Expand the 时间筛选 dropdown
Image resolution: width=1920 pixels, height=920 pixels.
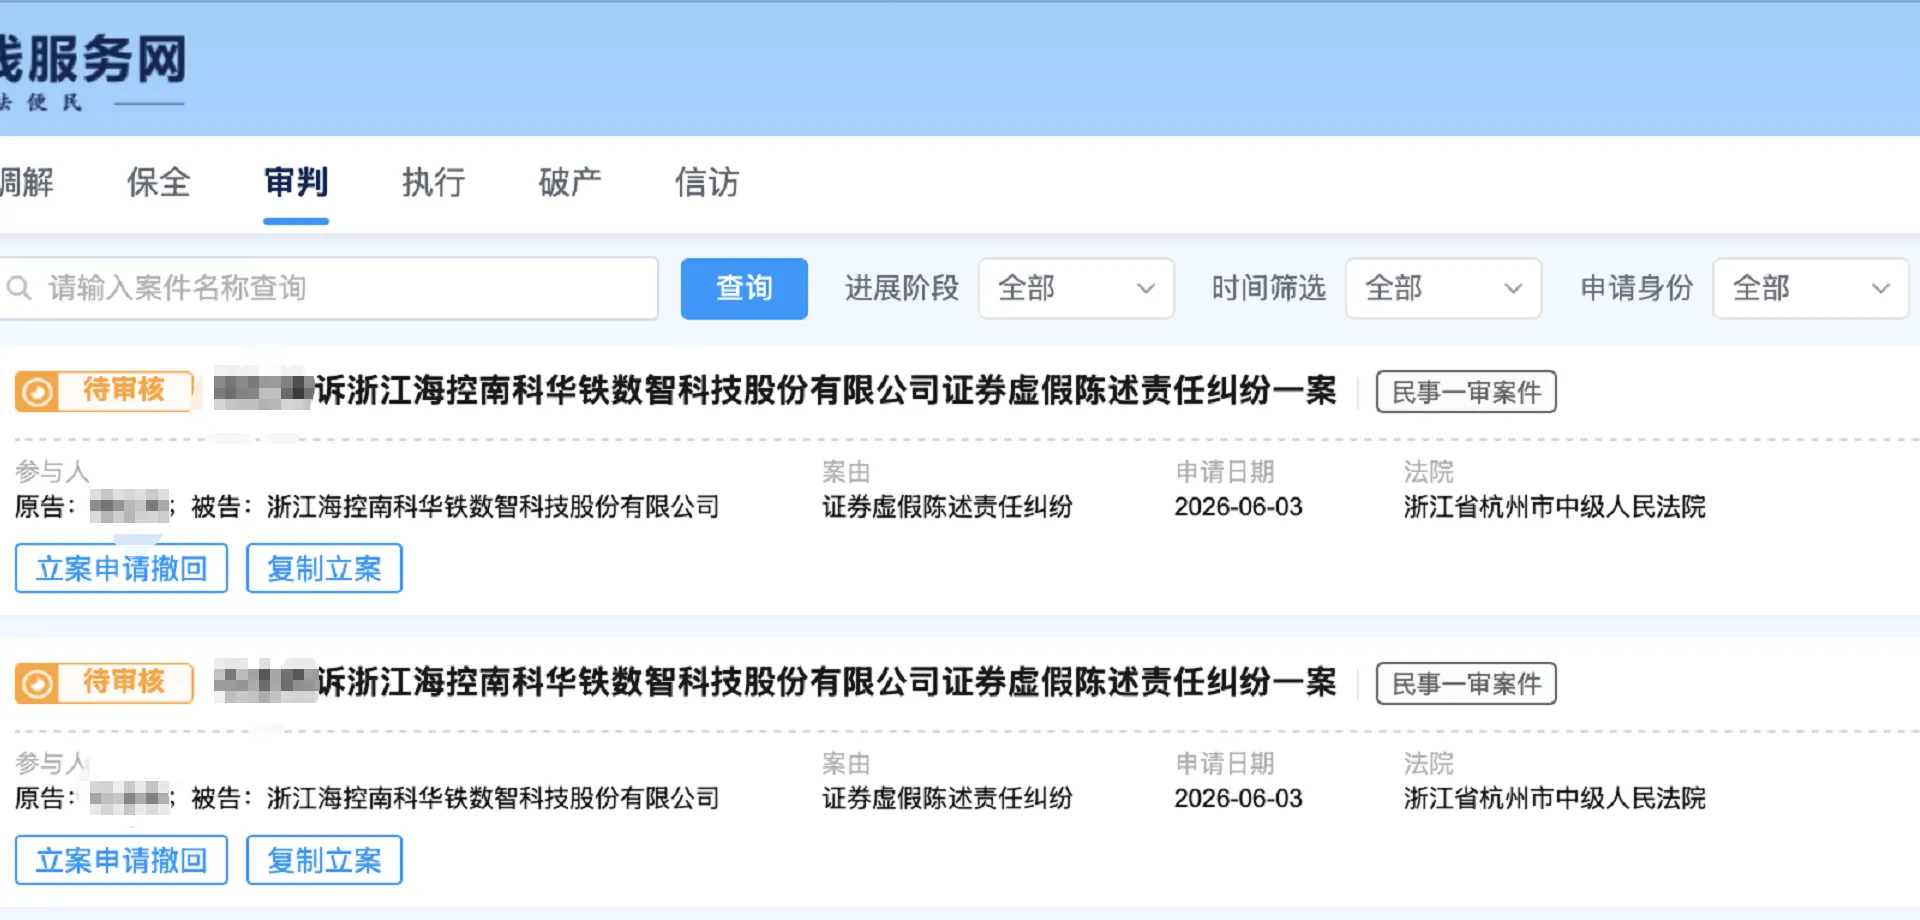[x=1443, y=288]
